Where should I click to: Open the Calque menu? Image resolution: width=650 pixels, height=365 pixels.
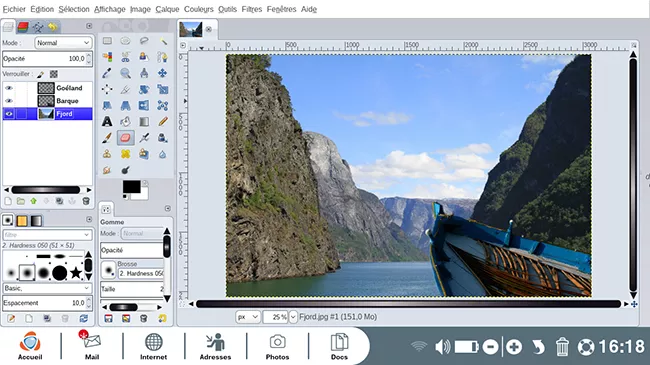click(x=167, y=9)
